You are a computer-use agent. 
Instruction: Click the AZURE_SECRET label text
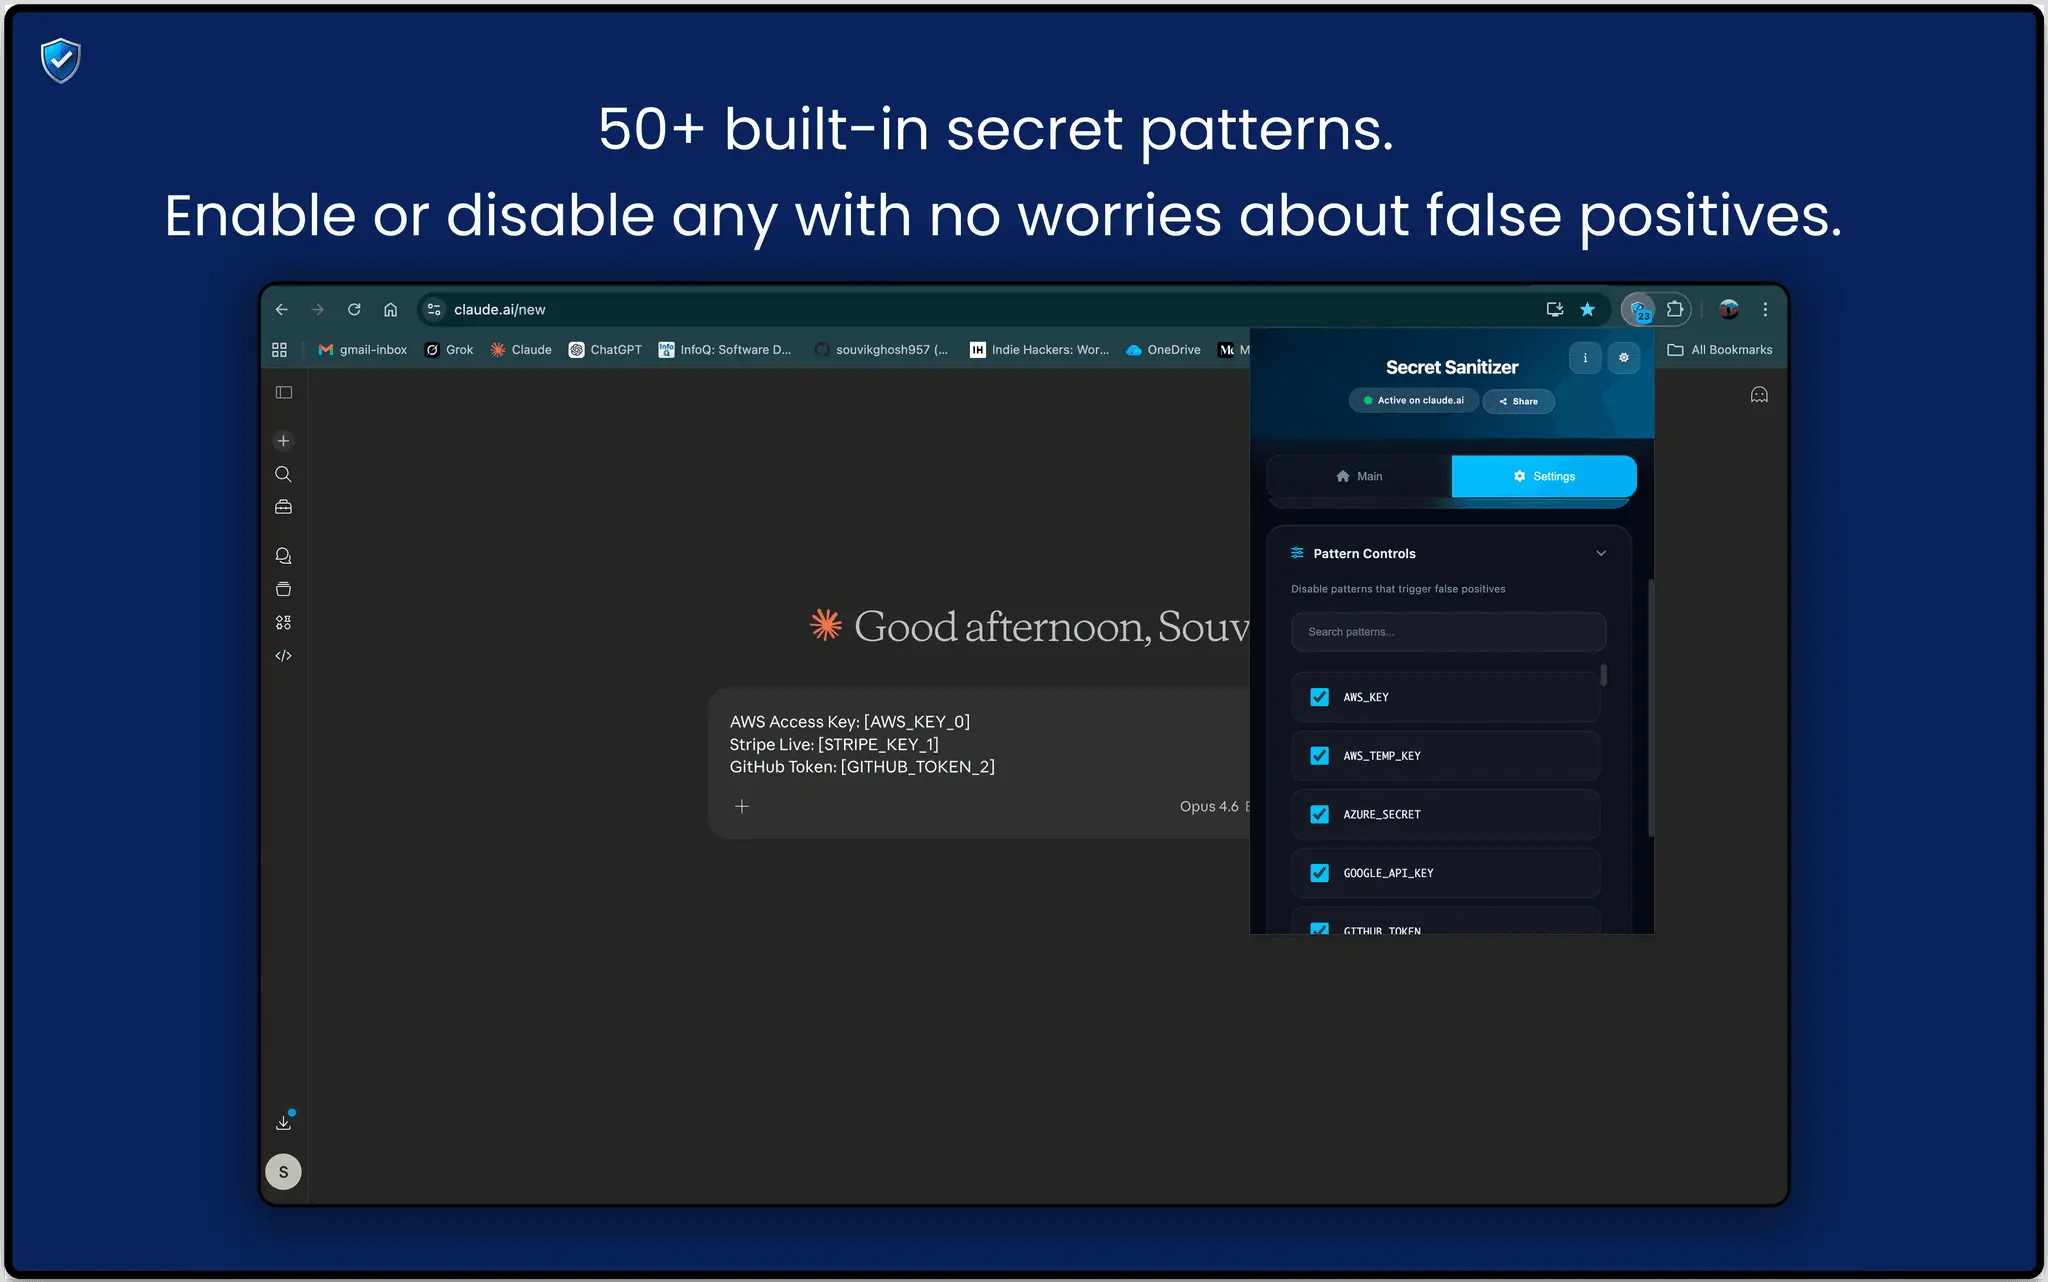click(x=1382, y=815)
